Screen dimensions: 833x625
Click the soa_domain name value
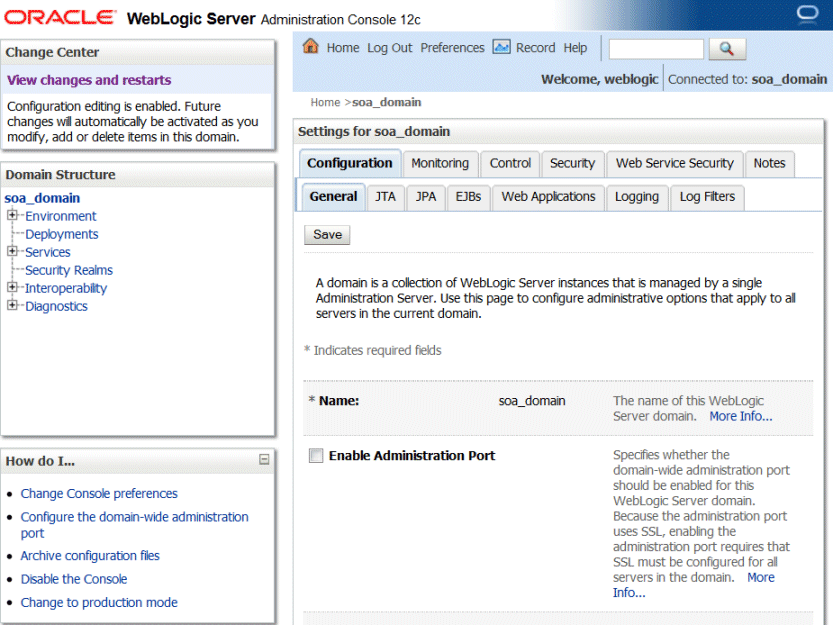pos(532,401)
